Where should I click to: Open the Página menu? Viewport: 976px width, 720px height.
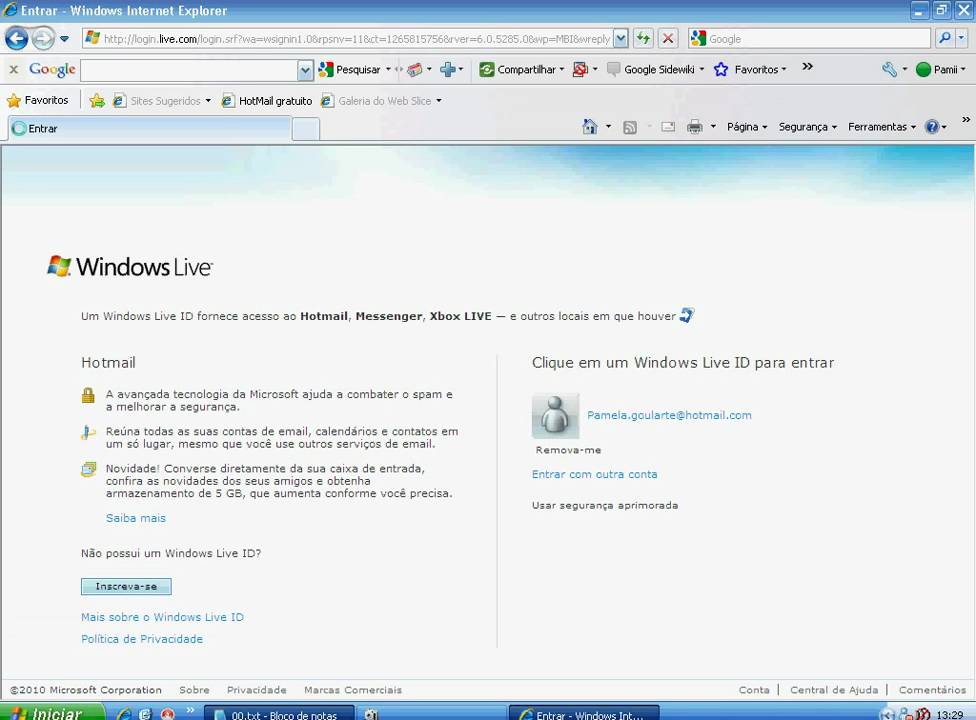point(746,127)
